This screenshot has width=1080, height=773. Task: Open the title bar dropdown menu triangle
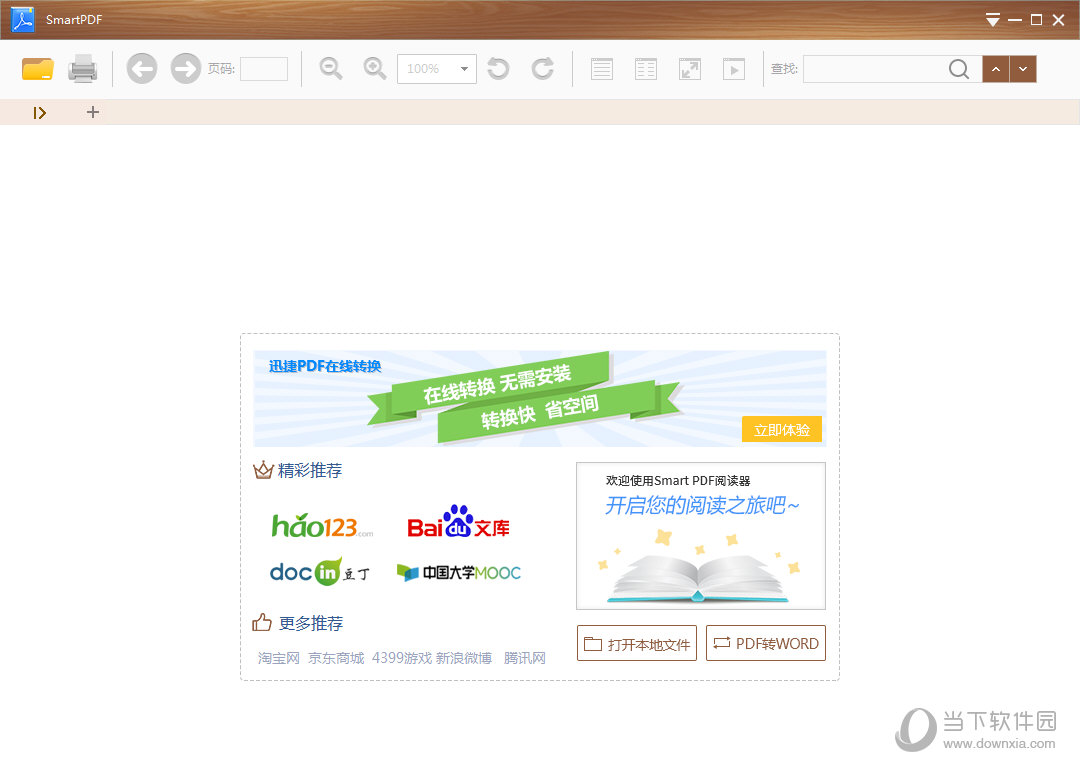click(993, 20)
